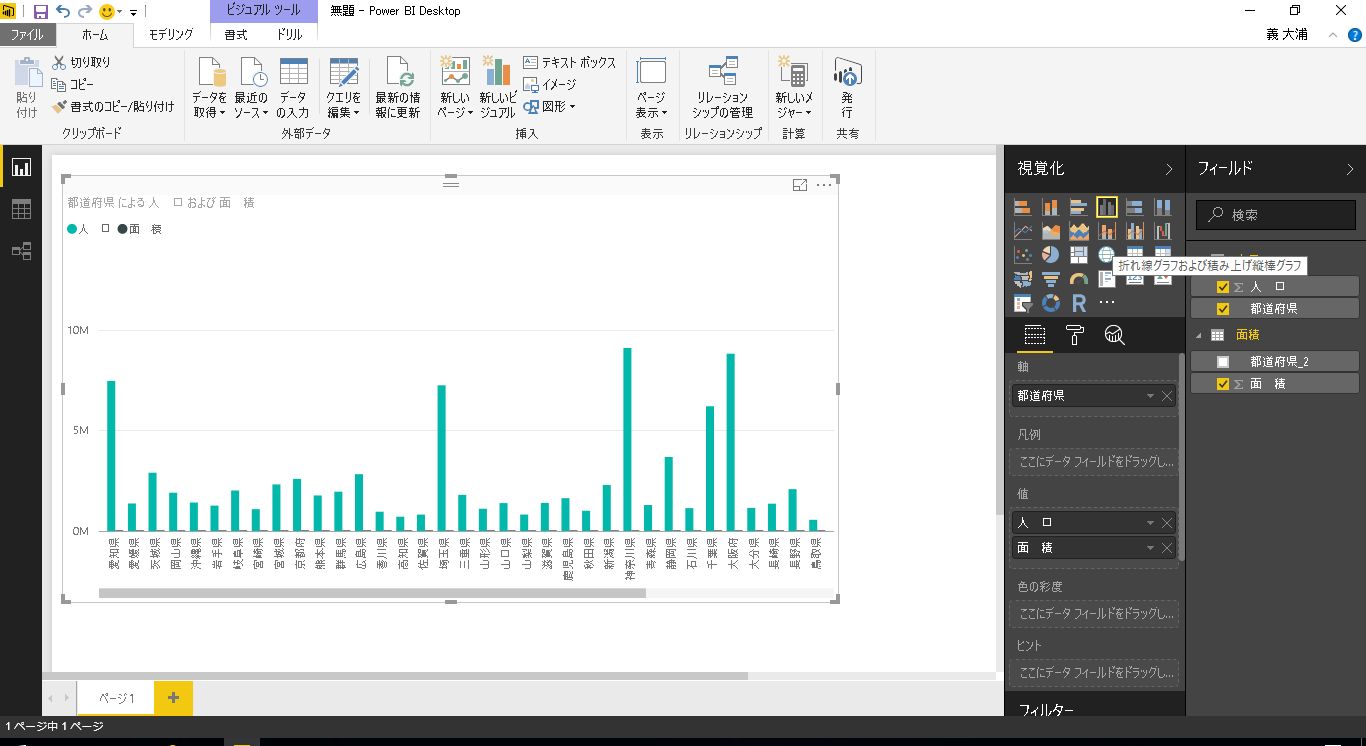Select the clustered bar chart visual
Image resolution: width=1366 pixels, height=746 pixels.
[x=1078, y=207]
